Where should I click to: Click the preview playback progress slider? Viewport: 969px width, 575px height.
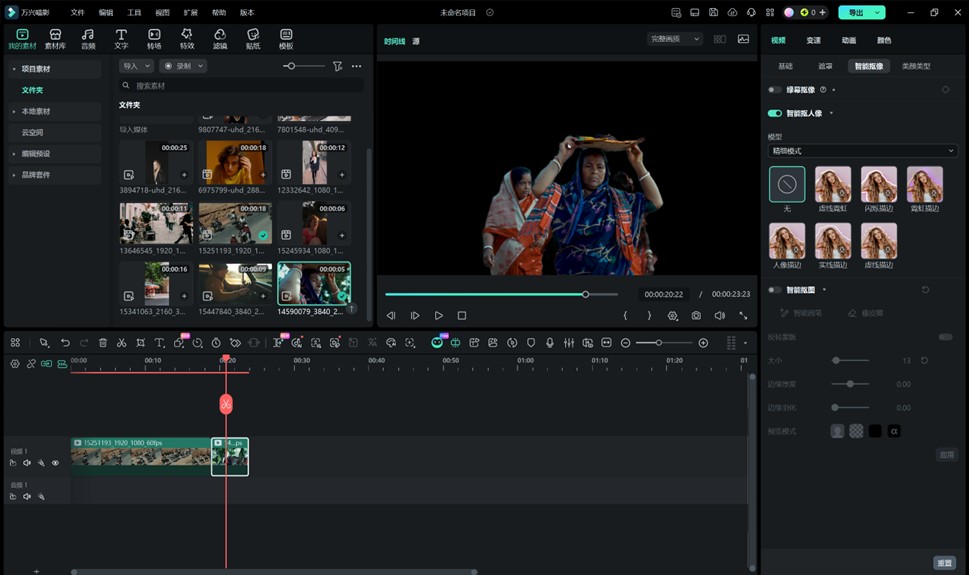500,295
